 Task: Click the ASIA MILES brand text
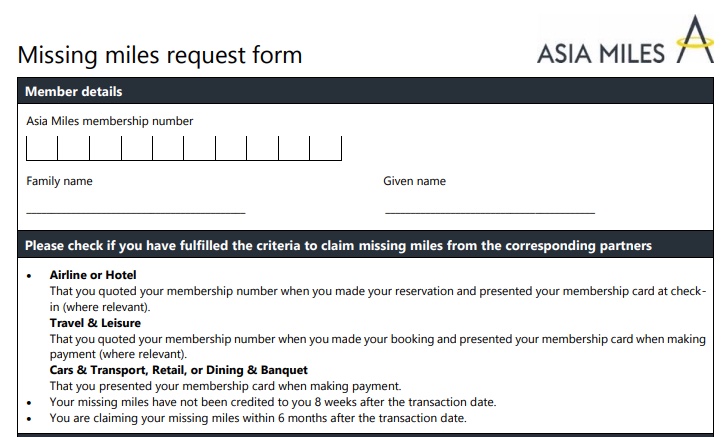tap(601, 54)
